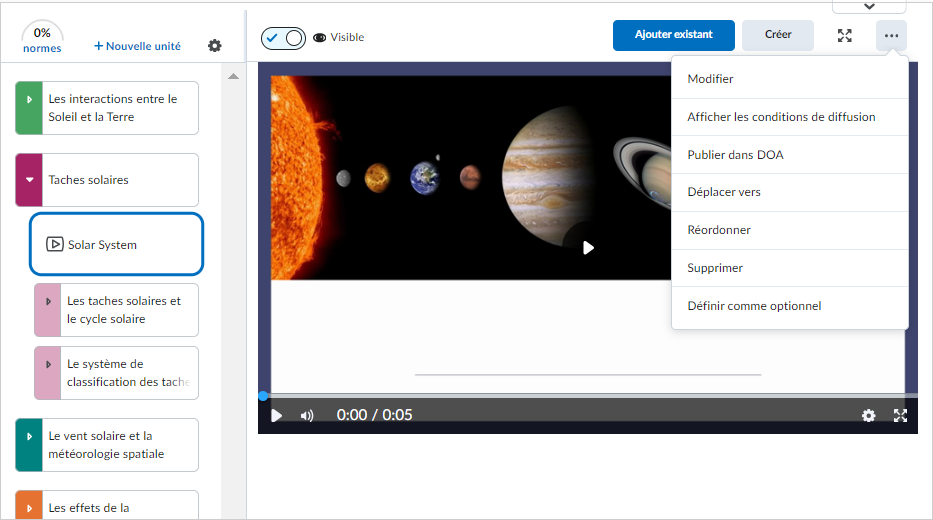933x520 pixels.
Task: Select Supprimer in the menu
Action: [790, 268]
